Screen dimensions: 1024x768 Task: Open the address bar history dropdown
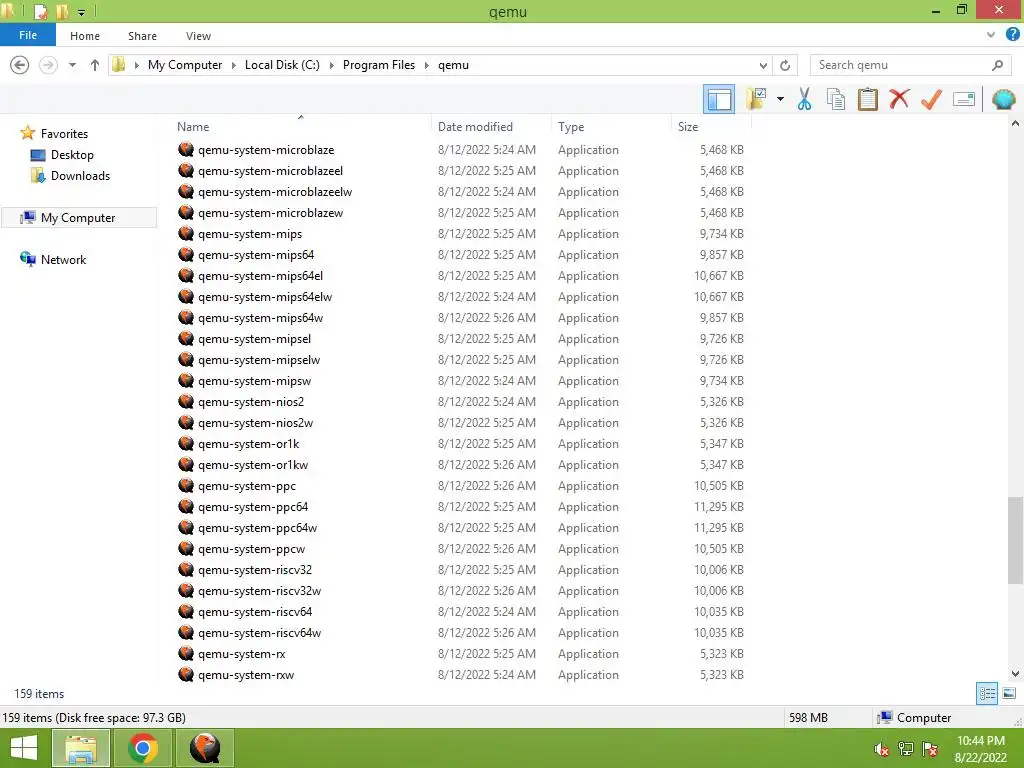click(763, 65)
